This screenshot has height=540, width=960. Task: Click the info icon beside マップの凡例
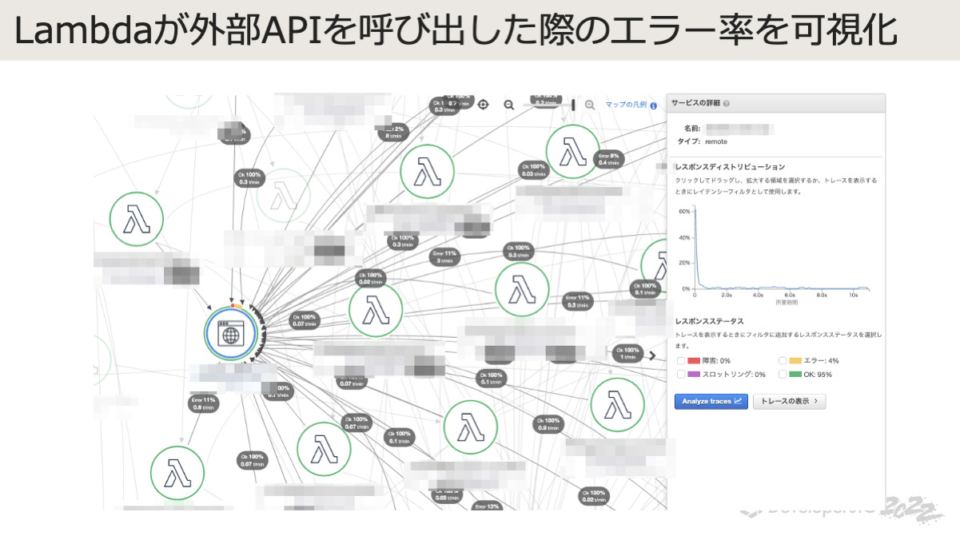click(x=654, y=105)
